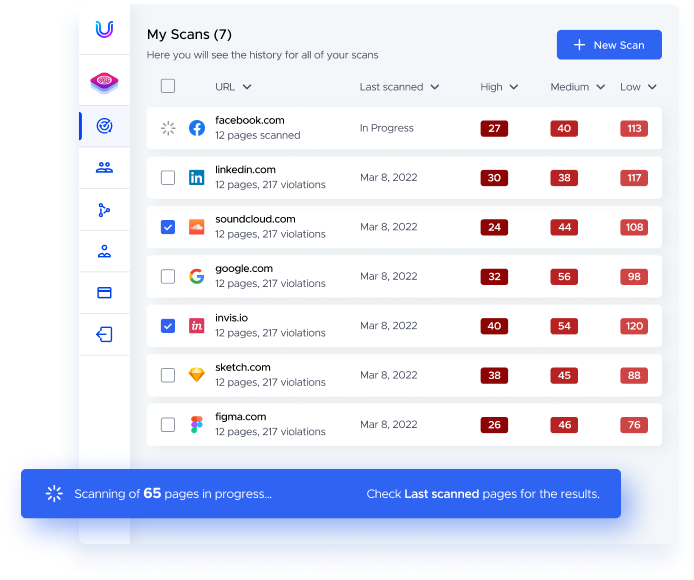Click facebook.com medium badge 40
Screen dimensions: 694x580
pos(564,128)
